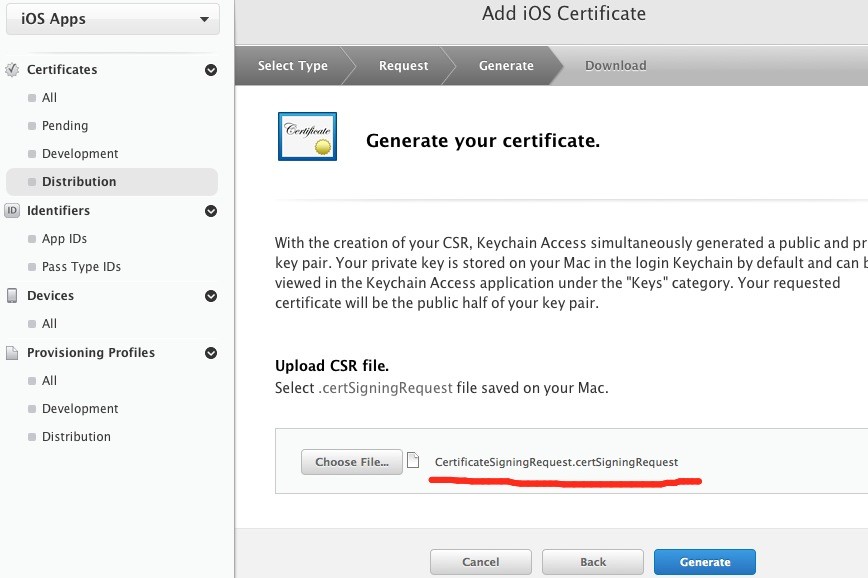Click the Choose File button

(352, 462)
